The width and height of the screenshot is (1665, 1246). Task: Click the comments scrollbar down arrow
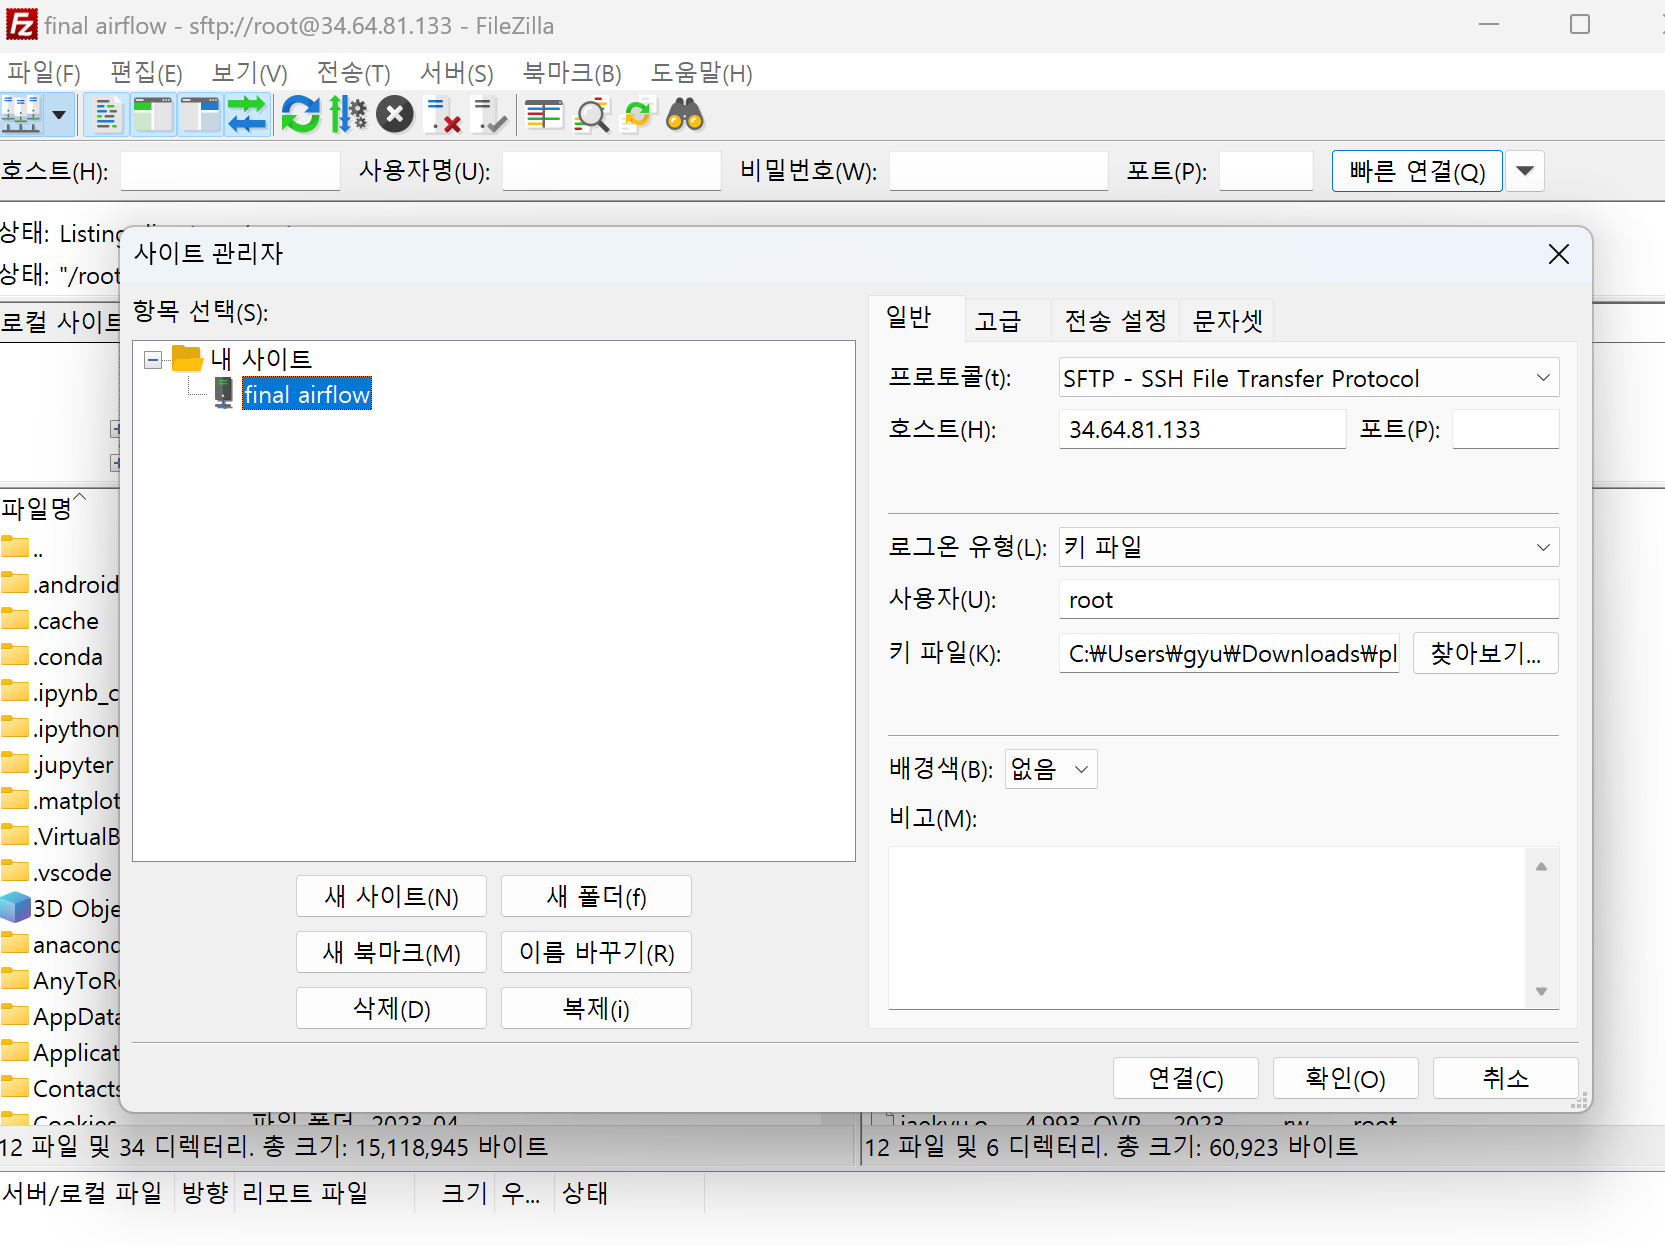tap(1541, 991)
